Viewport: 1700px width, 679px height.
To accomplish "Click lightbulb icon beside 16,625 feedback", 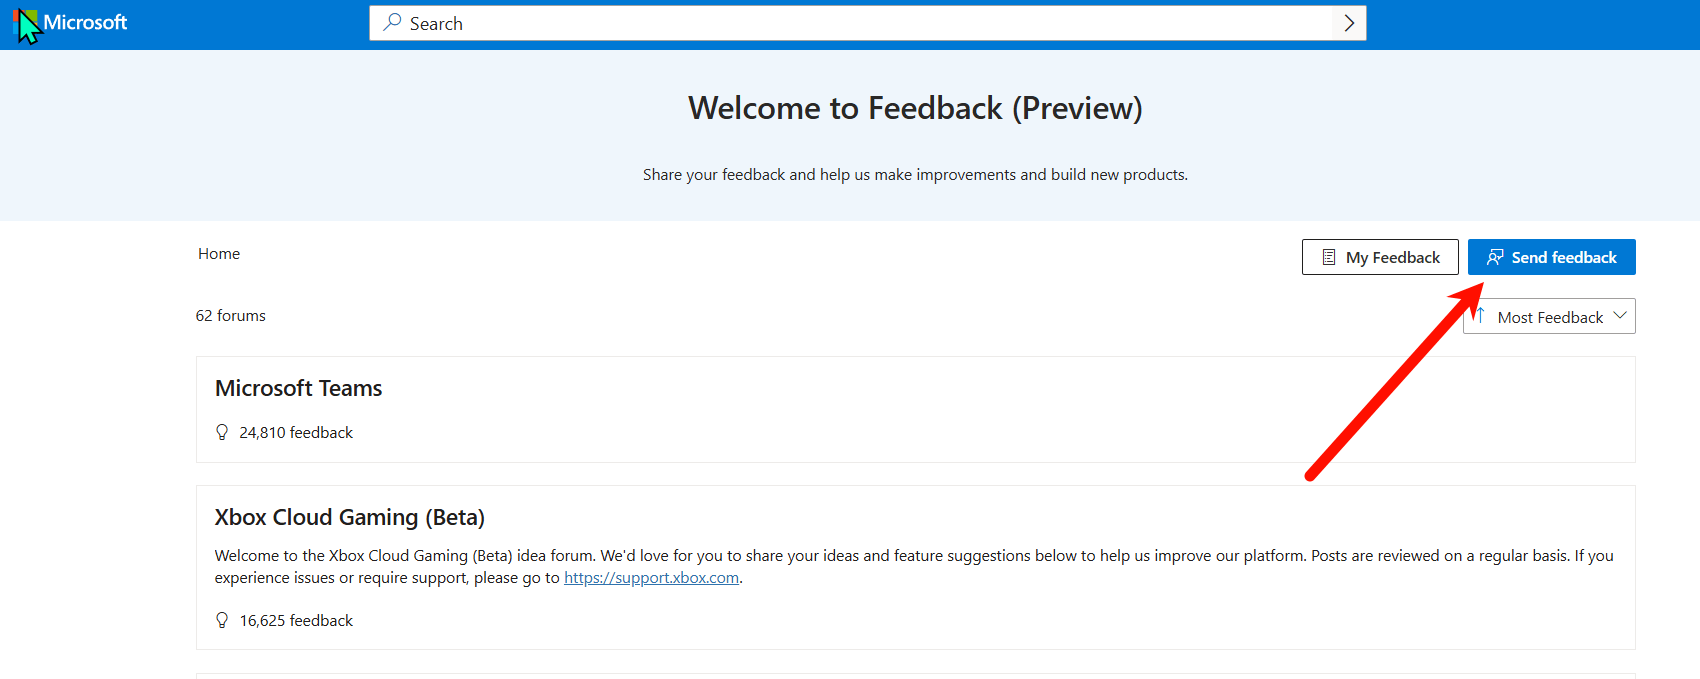I will point(222,620).
